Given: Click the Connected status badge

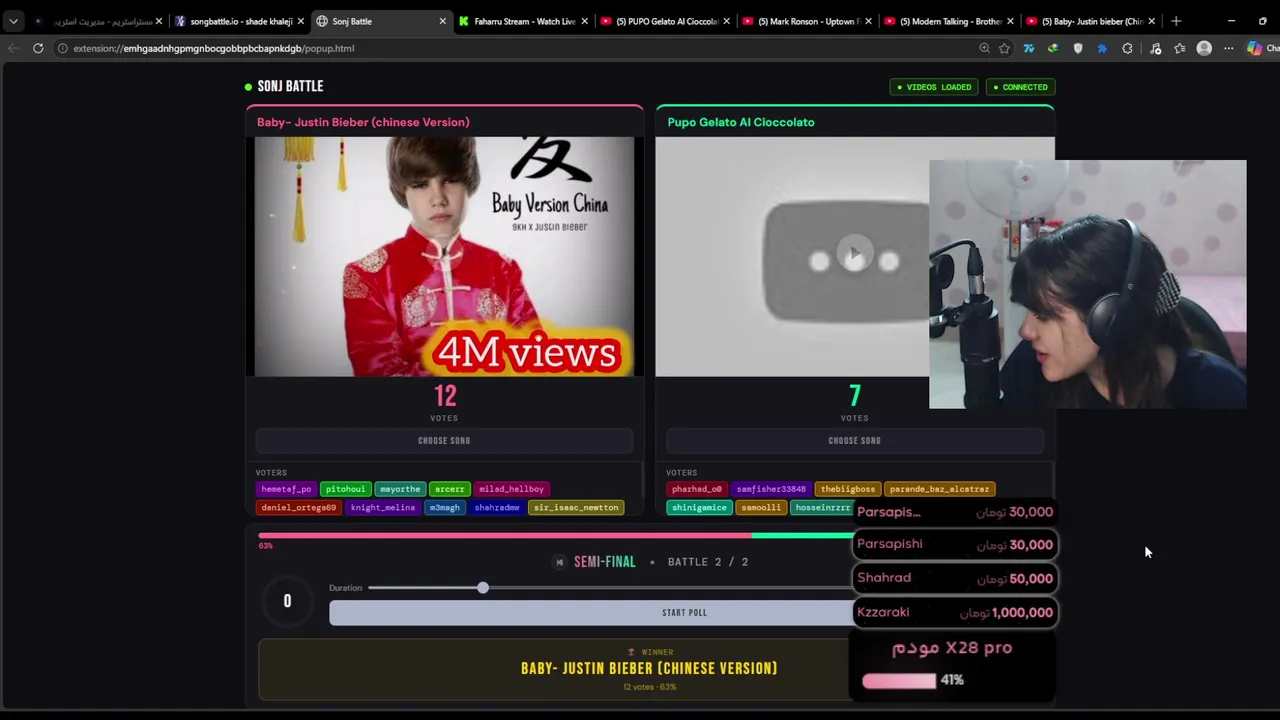Looking at the screenshot, I should pos(1021,87).
